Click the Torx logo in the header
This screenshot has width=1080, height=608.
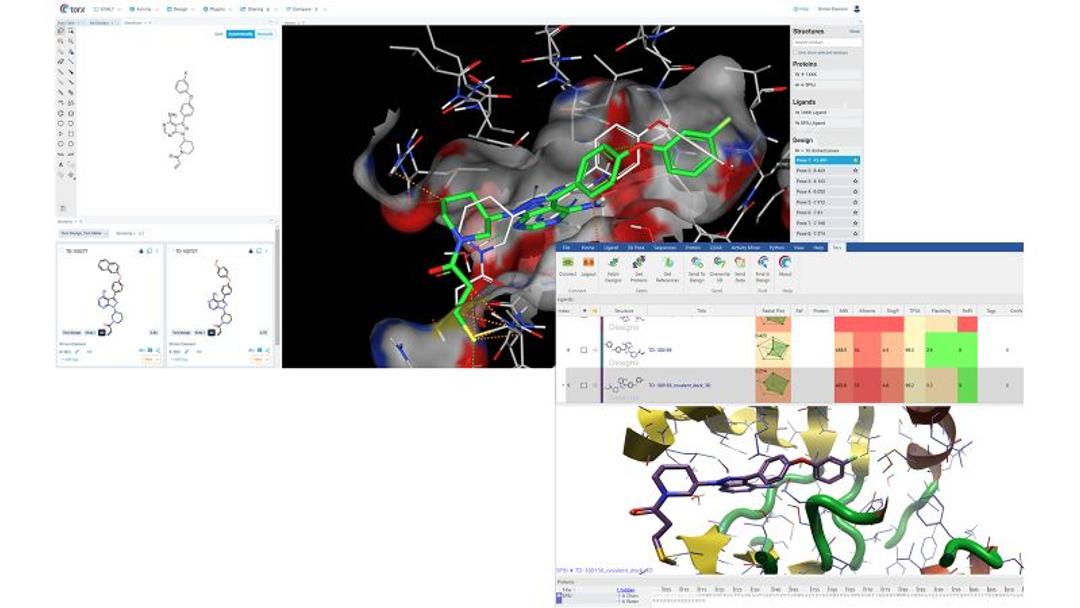(72, 9)
